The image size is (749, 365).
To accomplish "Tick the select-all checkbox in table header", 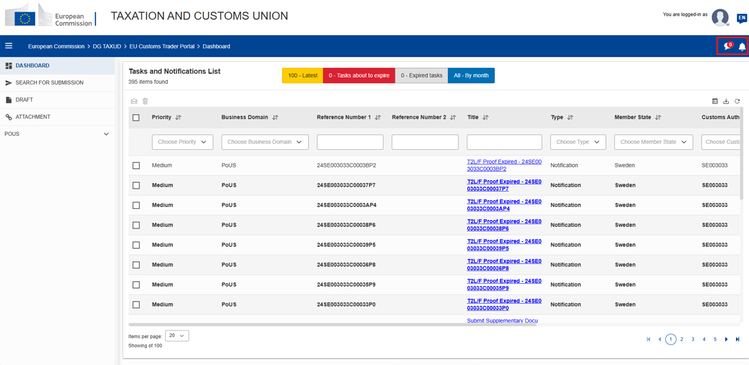I will click(136, 118).
